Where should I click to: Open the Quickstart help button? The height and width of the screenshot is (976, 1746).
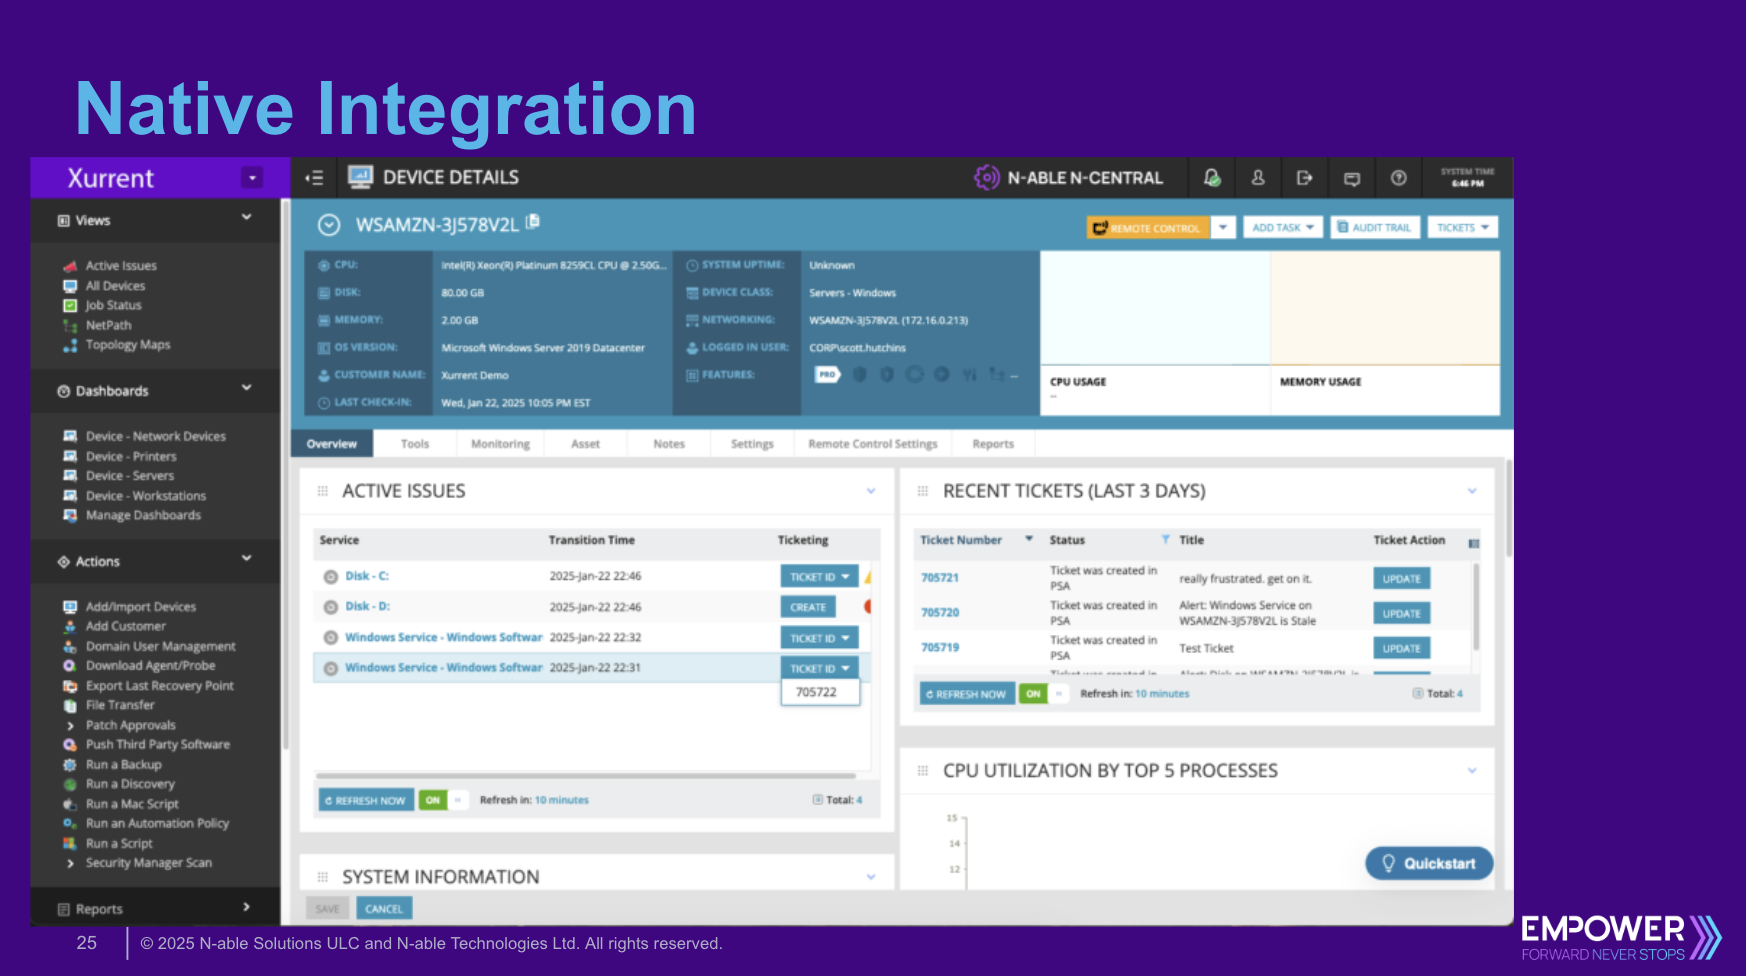click(x=1429, y=864)
